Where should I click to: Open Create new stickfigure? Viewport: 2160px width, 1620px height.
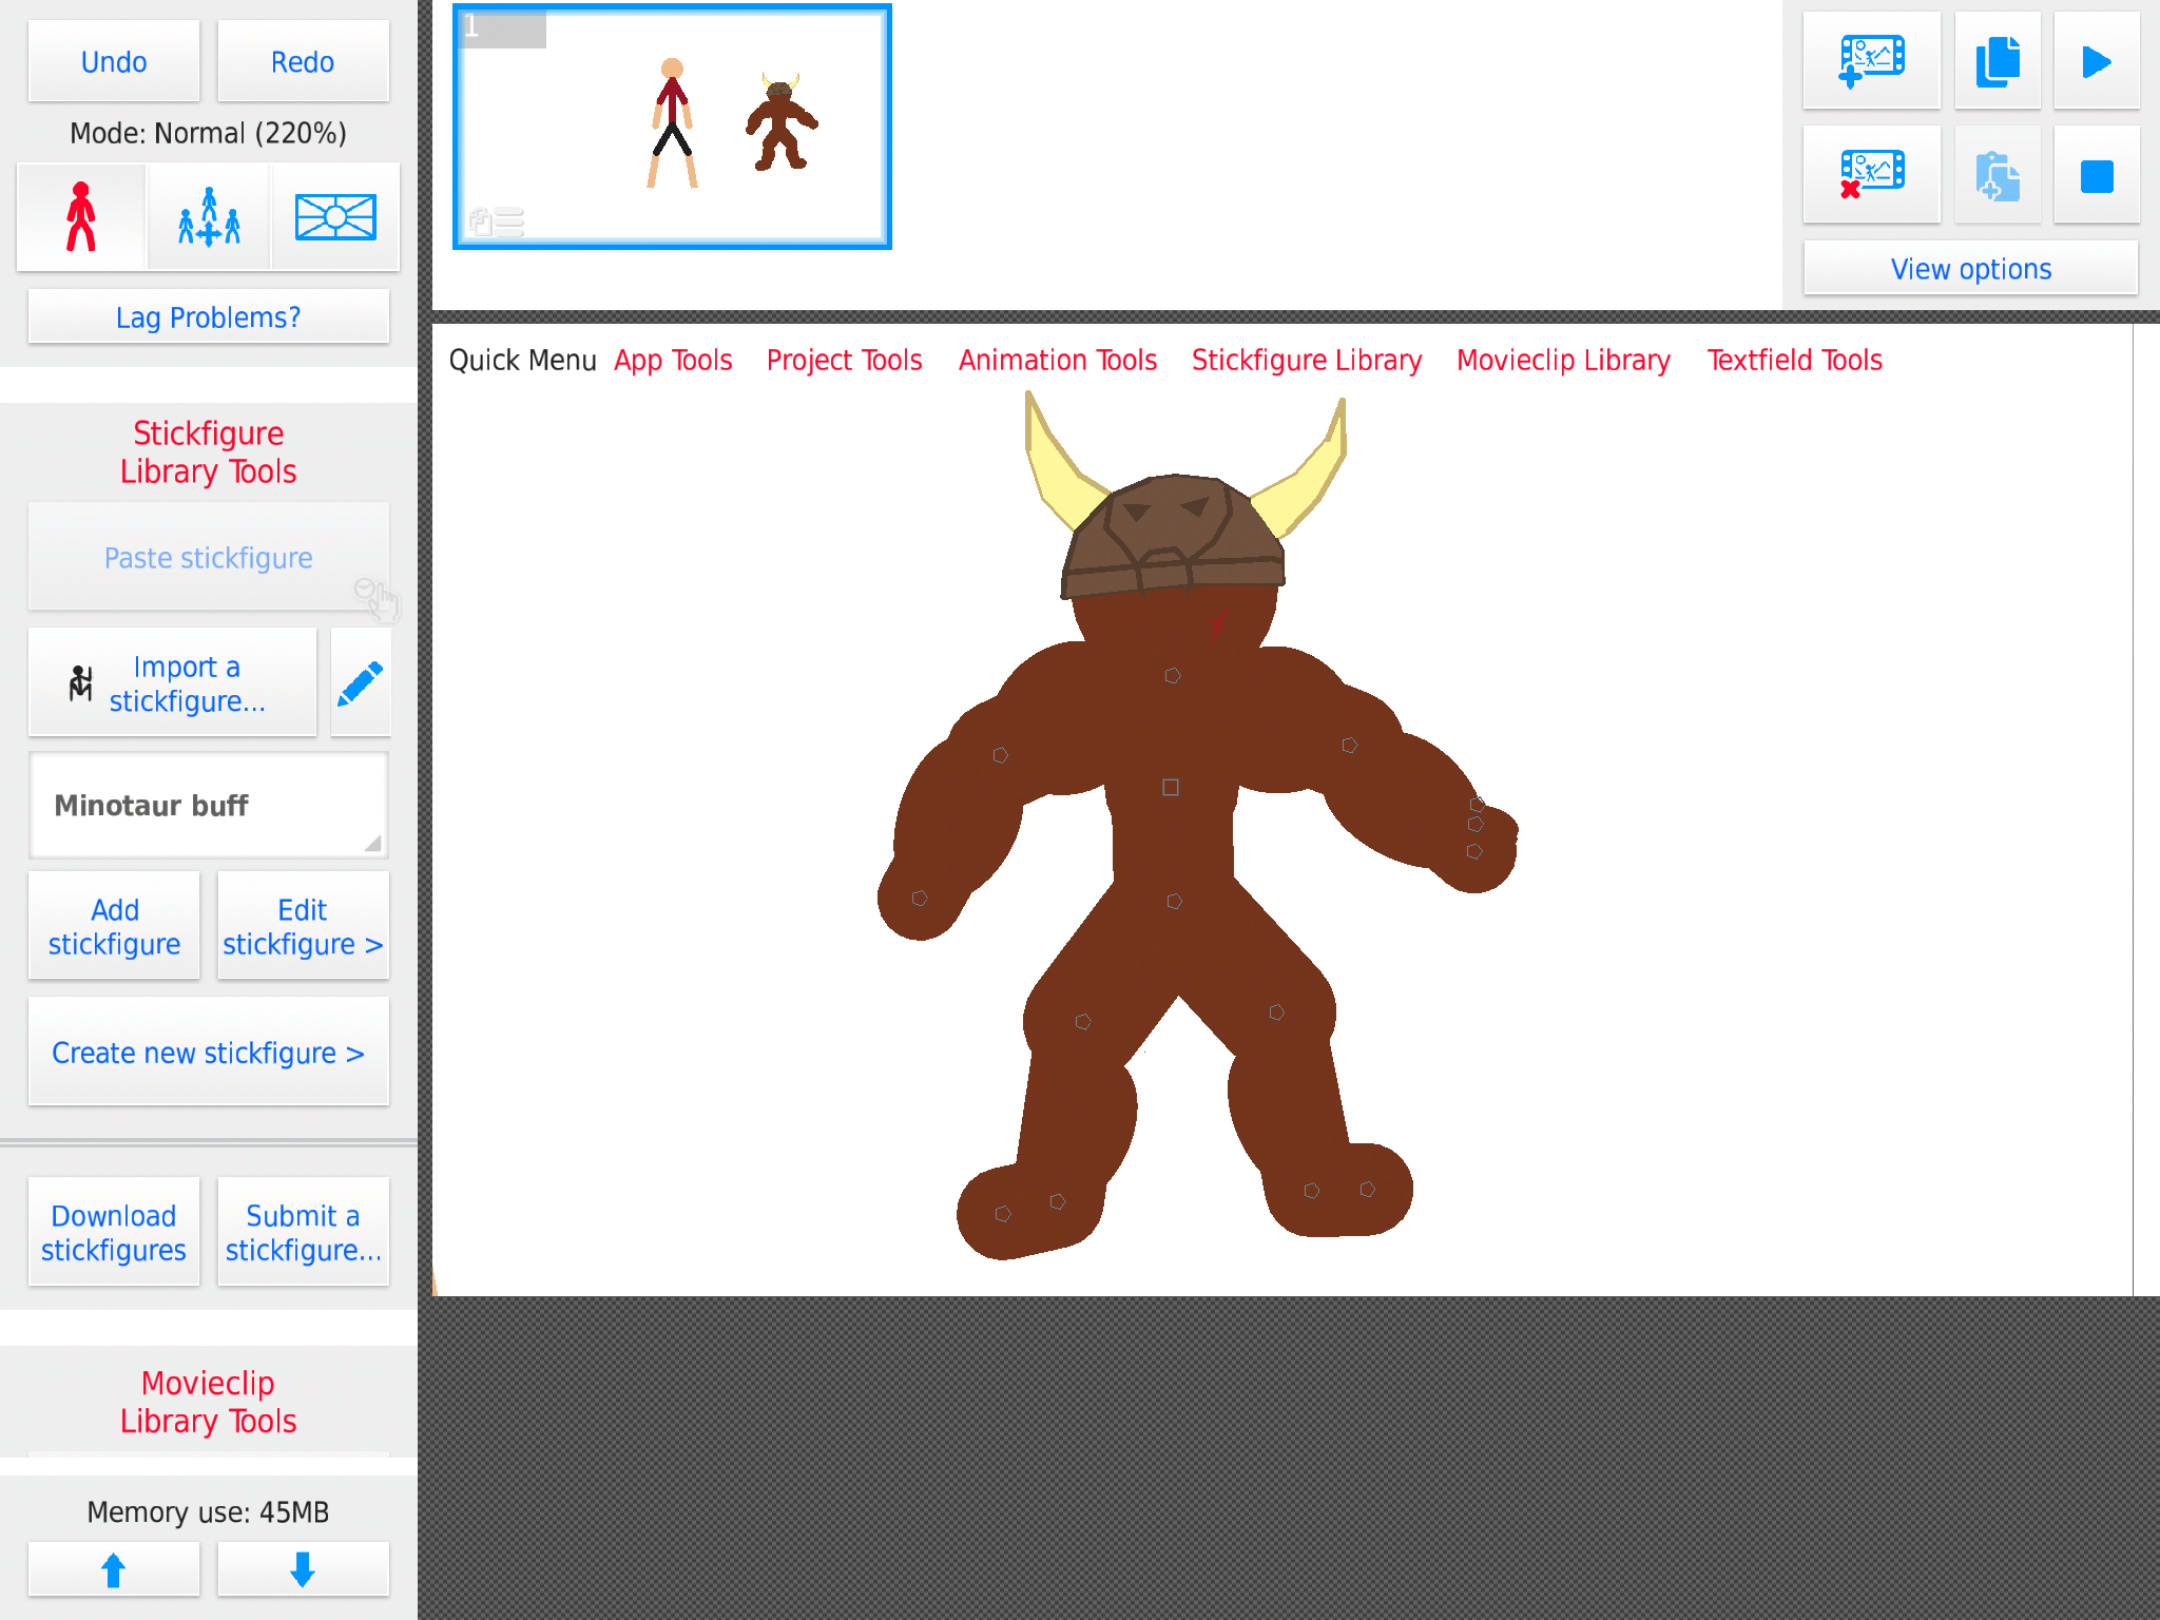tap(208, 1052)
